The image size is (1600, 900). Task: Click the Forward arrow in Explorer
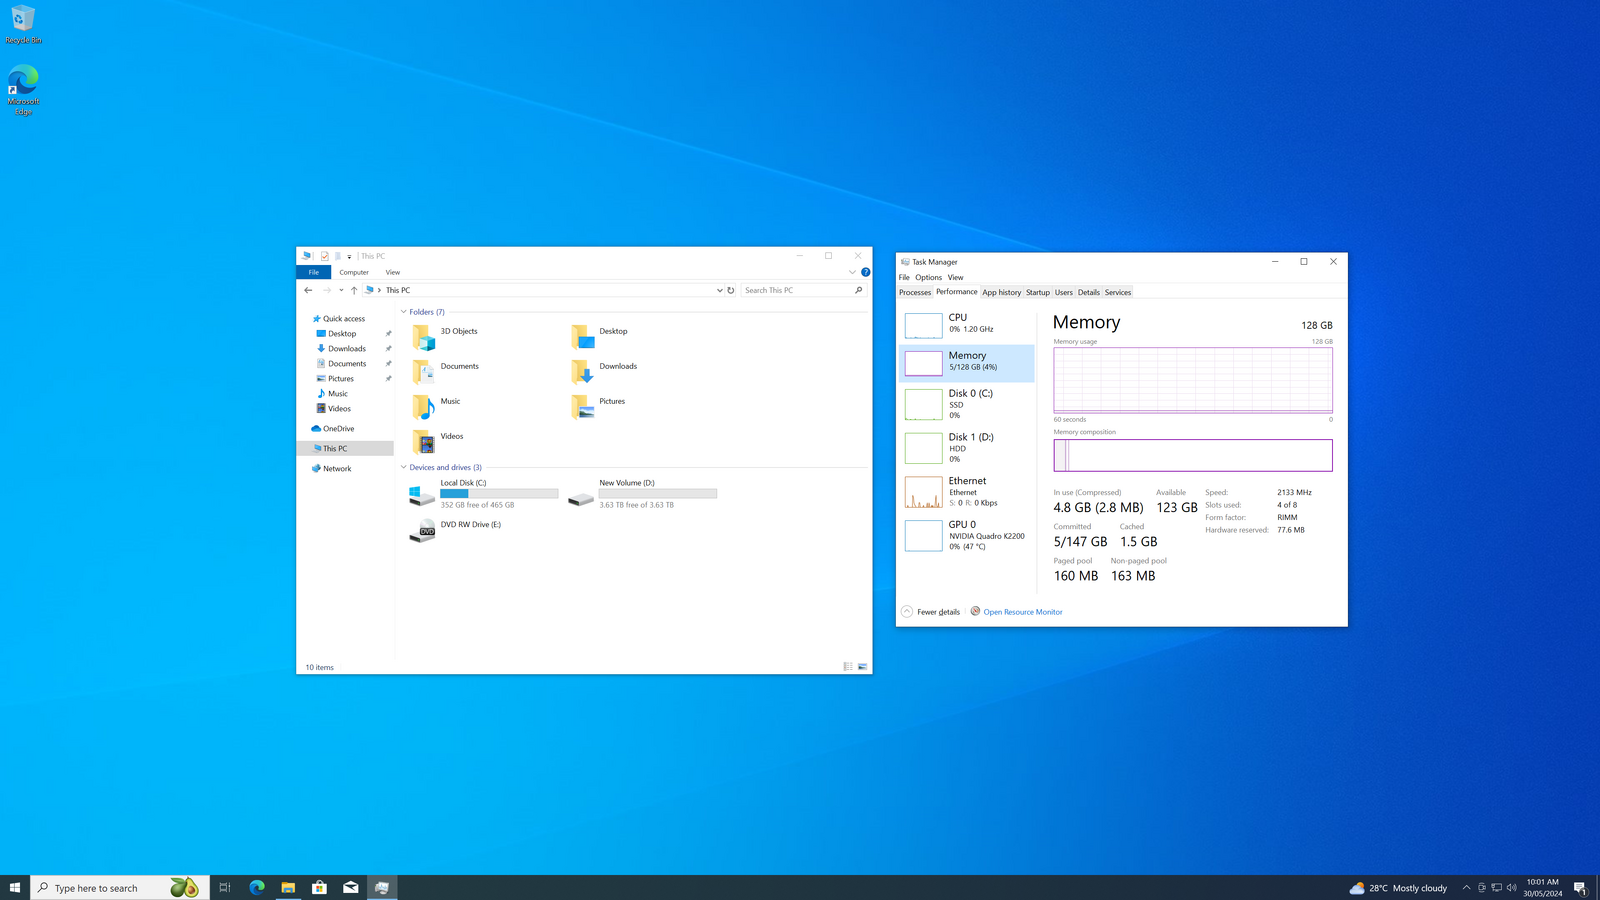(326, 290)
